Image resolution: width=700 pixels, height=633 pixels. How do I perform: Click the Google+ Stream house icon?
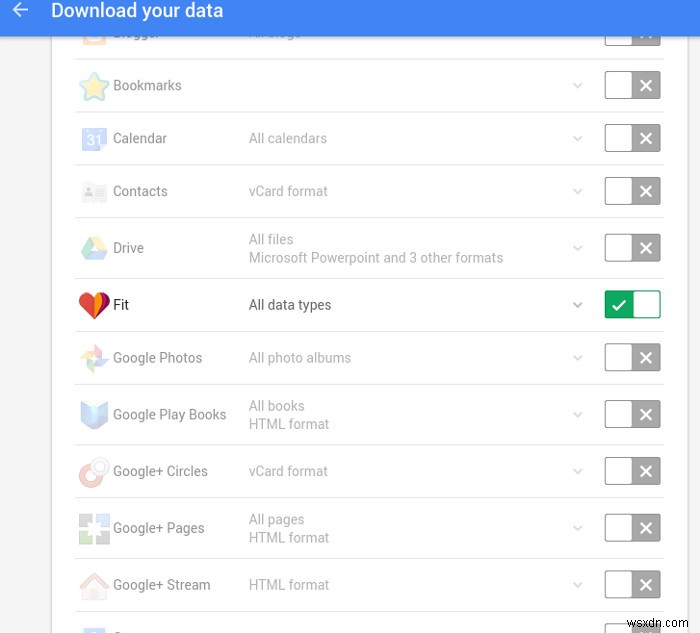[94, 586]
